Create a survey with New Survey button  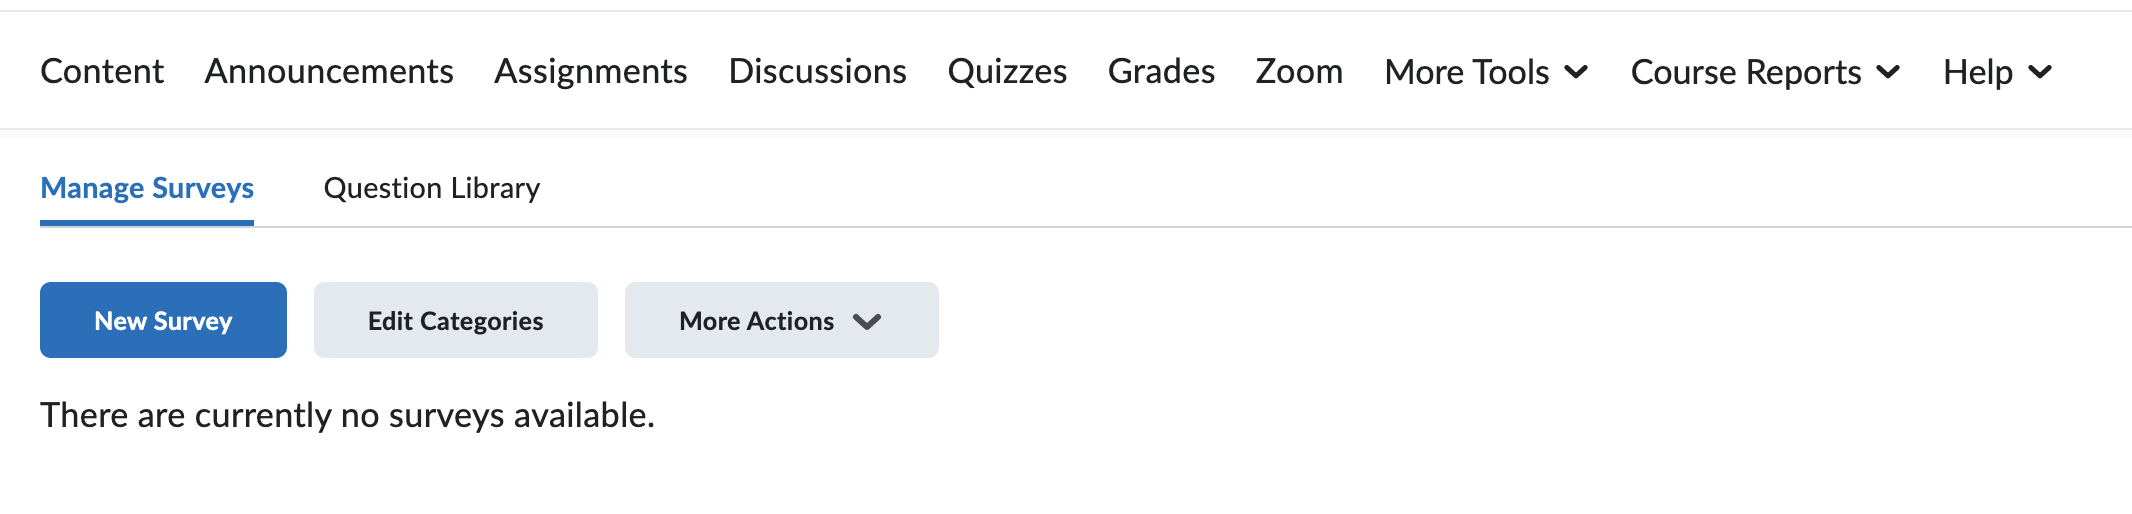163,320
